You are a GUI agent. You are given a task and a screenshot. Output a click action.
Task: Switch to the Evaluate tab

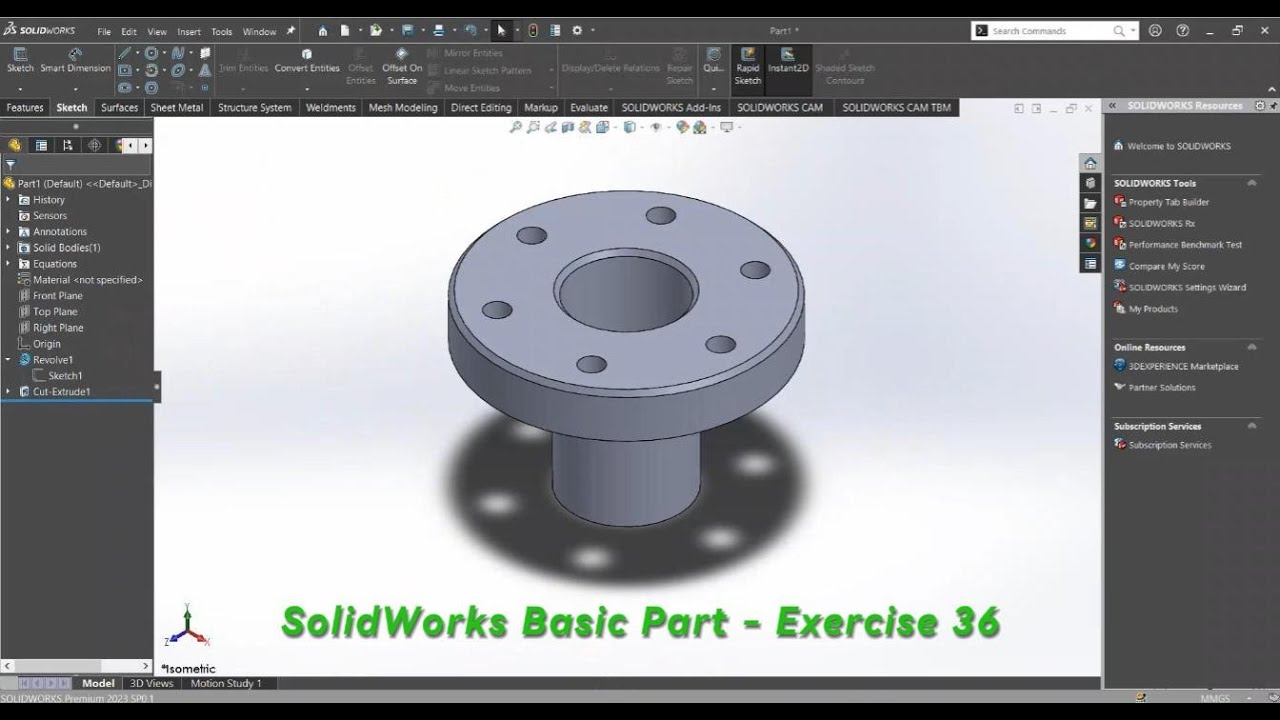pos(589,108)
